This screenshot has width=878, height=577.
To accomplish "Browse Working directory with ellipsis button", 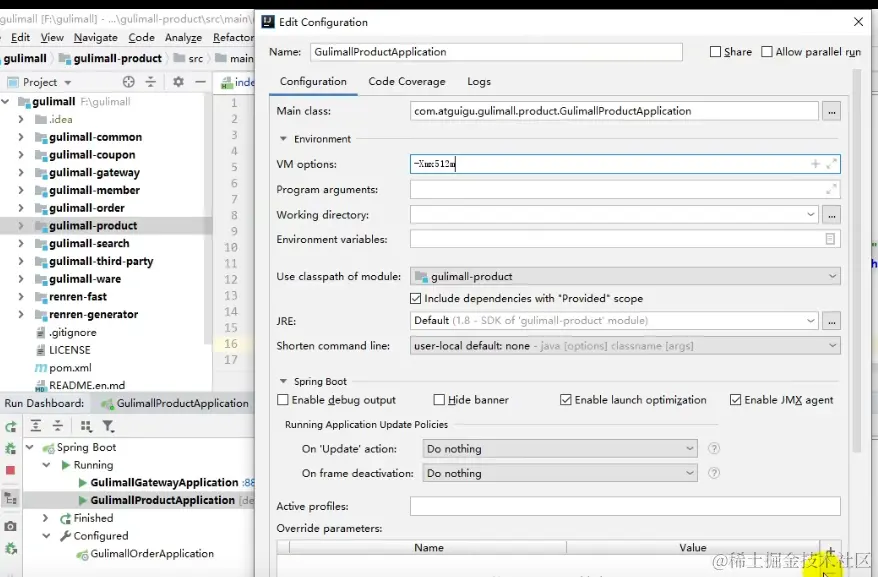I will pyautogui.click(x=832, y=215).
